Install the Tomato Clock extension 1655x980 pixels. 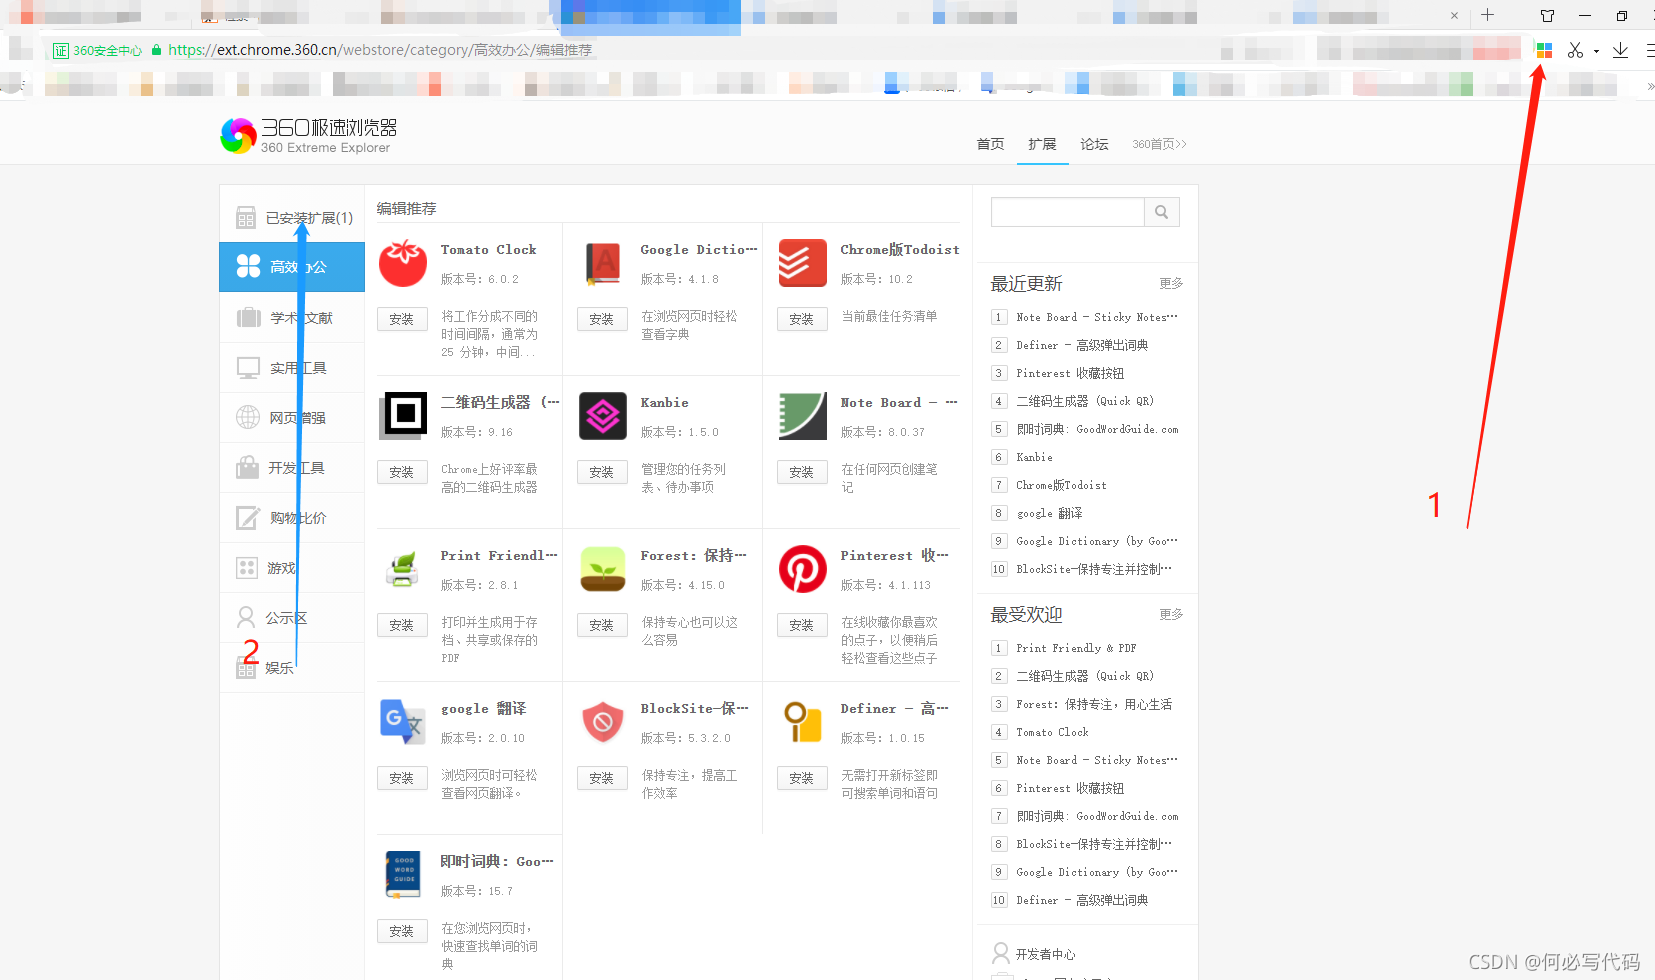[x=402, y=319]
